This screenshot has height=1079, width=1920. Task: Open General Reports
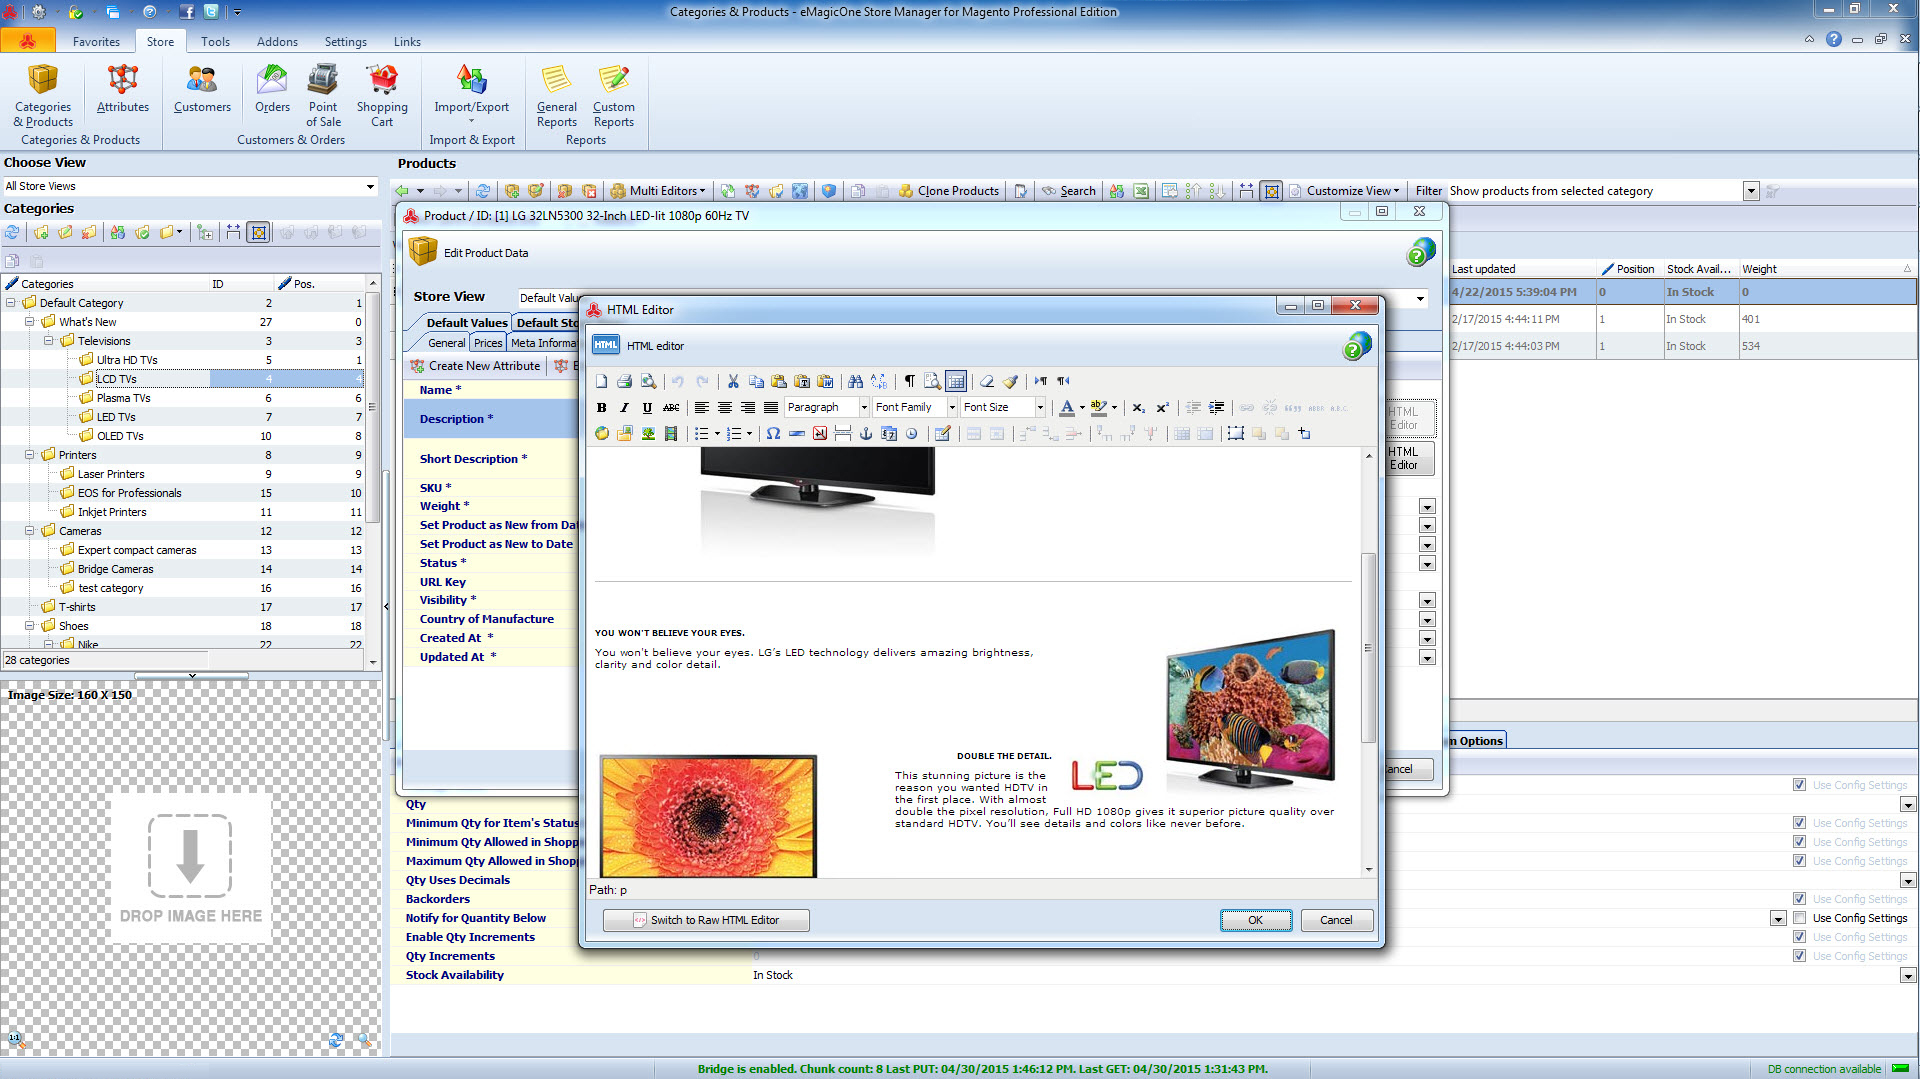pyautogui.click(x=556, y=96)
